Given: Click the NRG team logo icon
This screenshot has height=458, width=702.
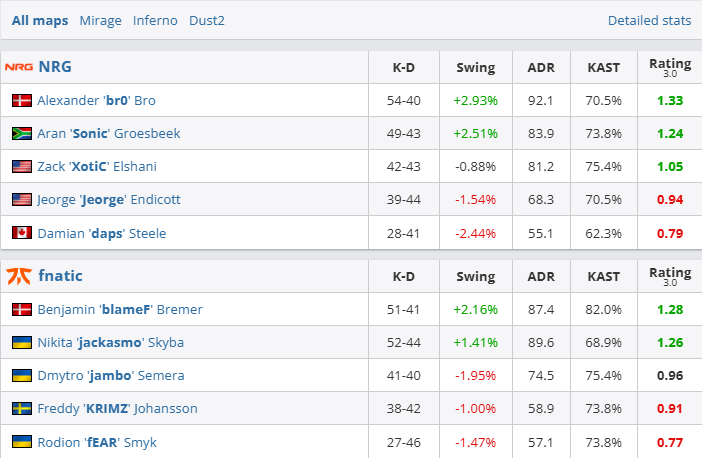Looking at the screenshot, I should tap(19, 67).
